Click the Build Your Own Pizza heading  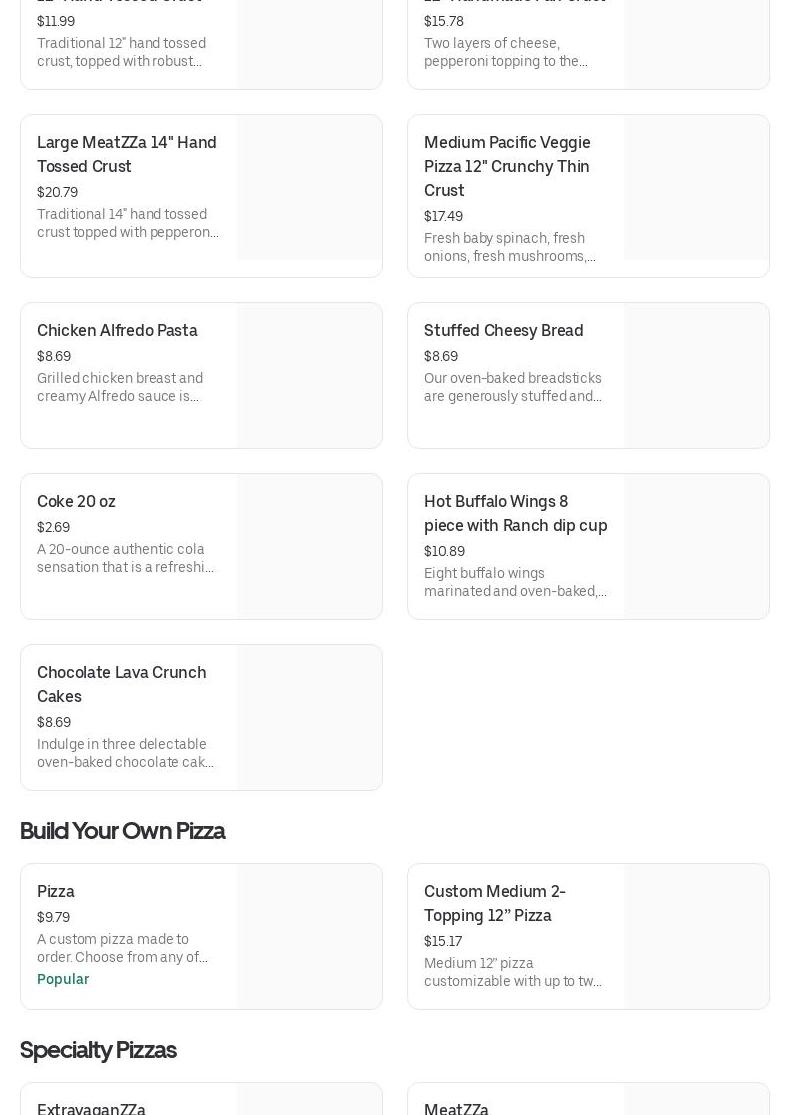pos(122,831)
